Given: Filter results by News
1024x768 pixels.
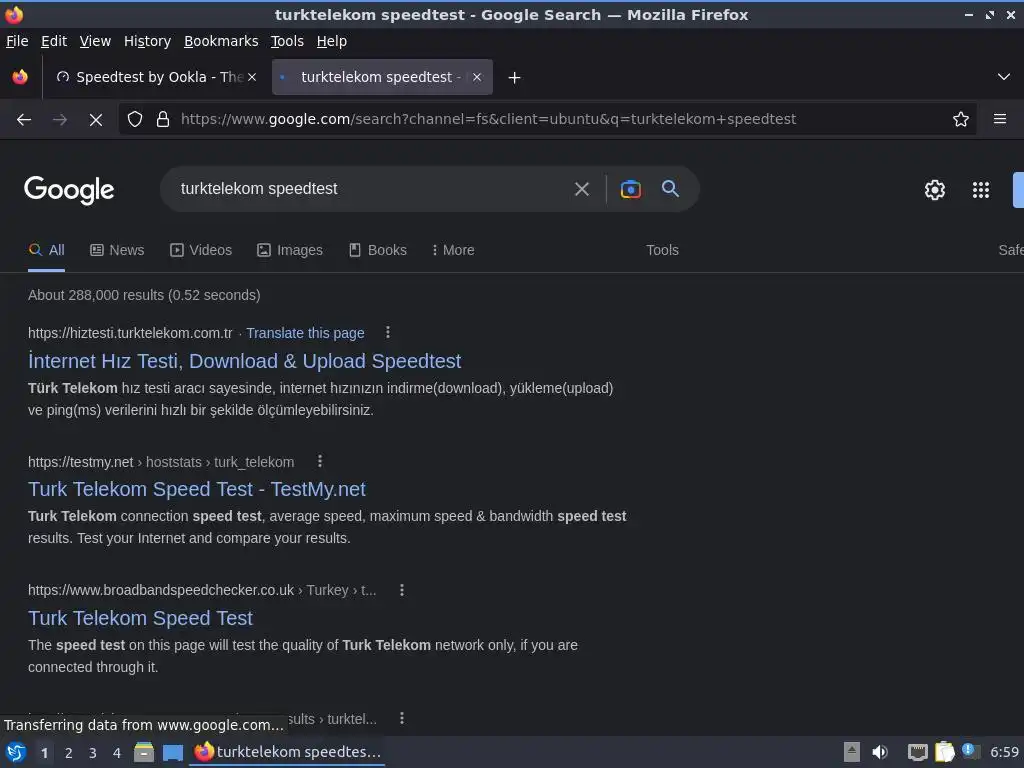Looking at the screenshot, I should [x=118, y=250].
